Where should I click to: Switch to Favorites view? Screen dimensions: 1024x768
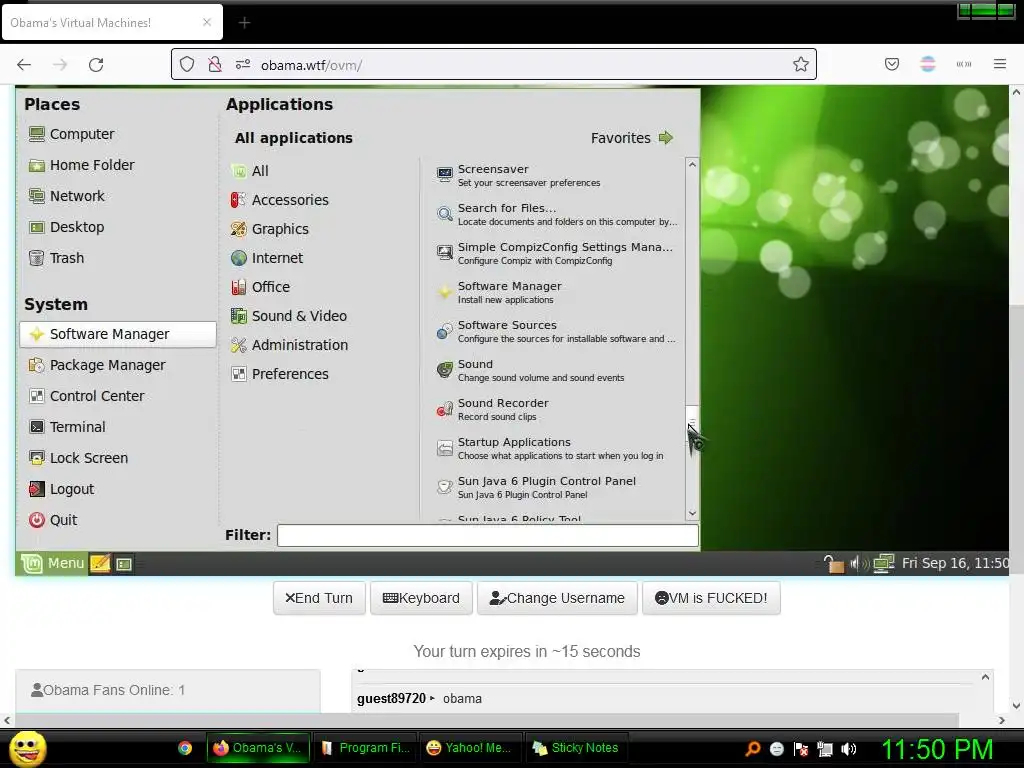pyautogui.click(x=632, y=138)
